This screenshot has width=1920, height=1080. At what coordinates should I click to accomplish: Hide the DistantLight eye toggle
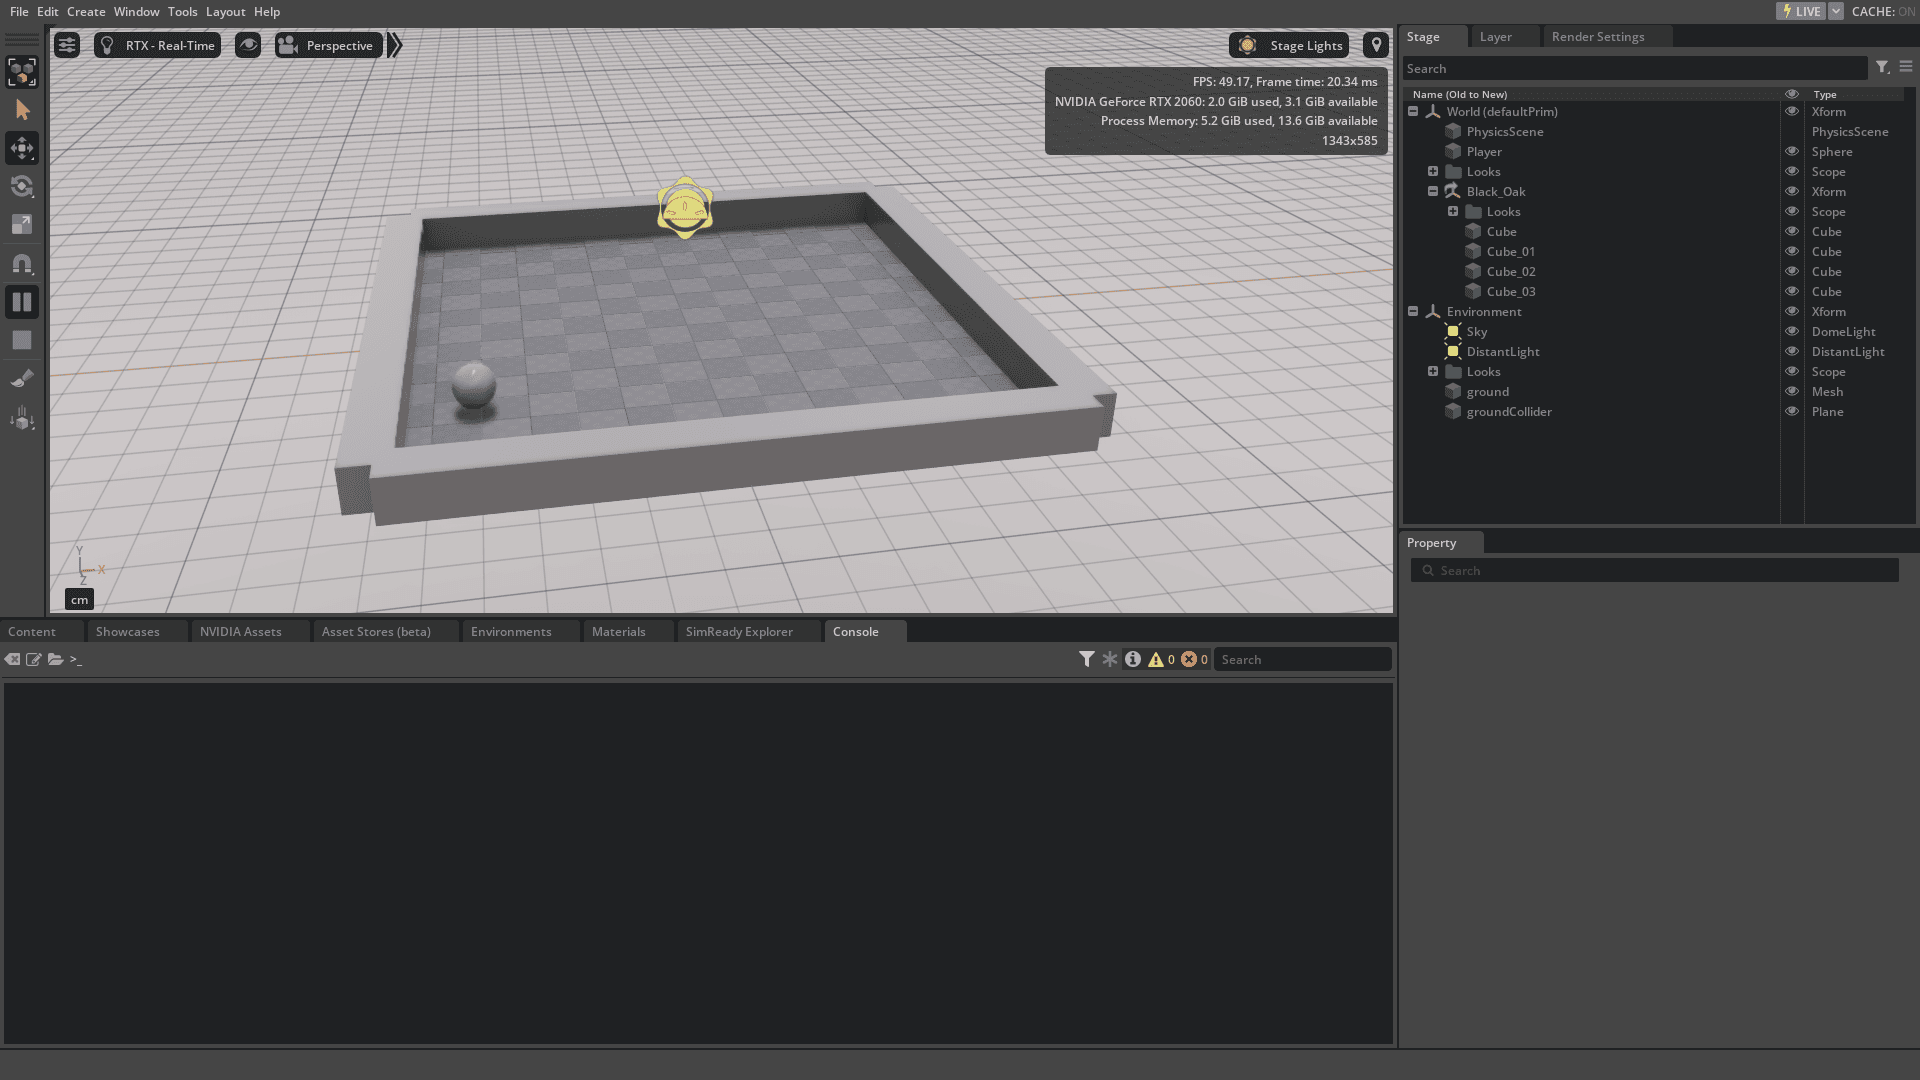click(1792, 352)
